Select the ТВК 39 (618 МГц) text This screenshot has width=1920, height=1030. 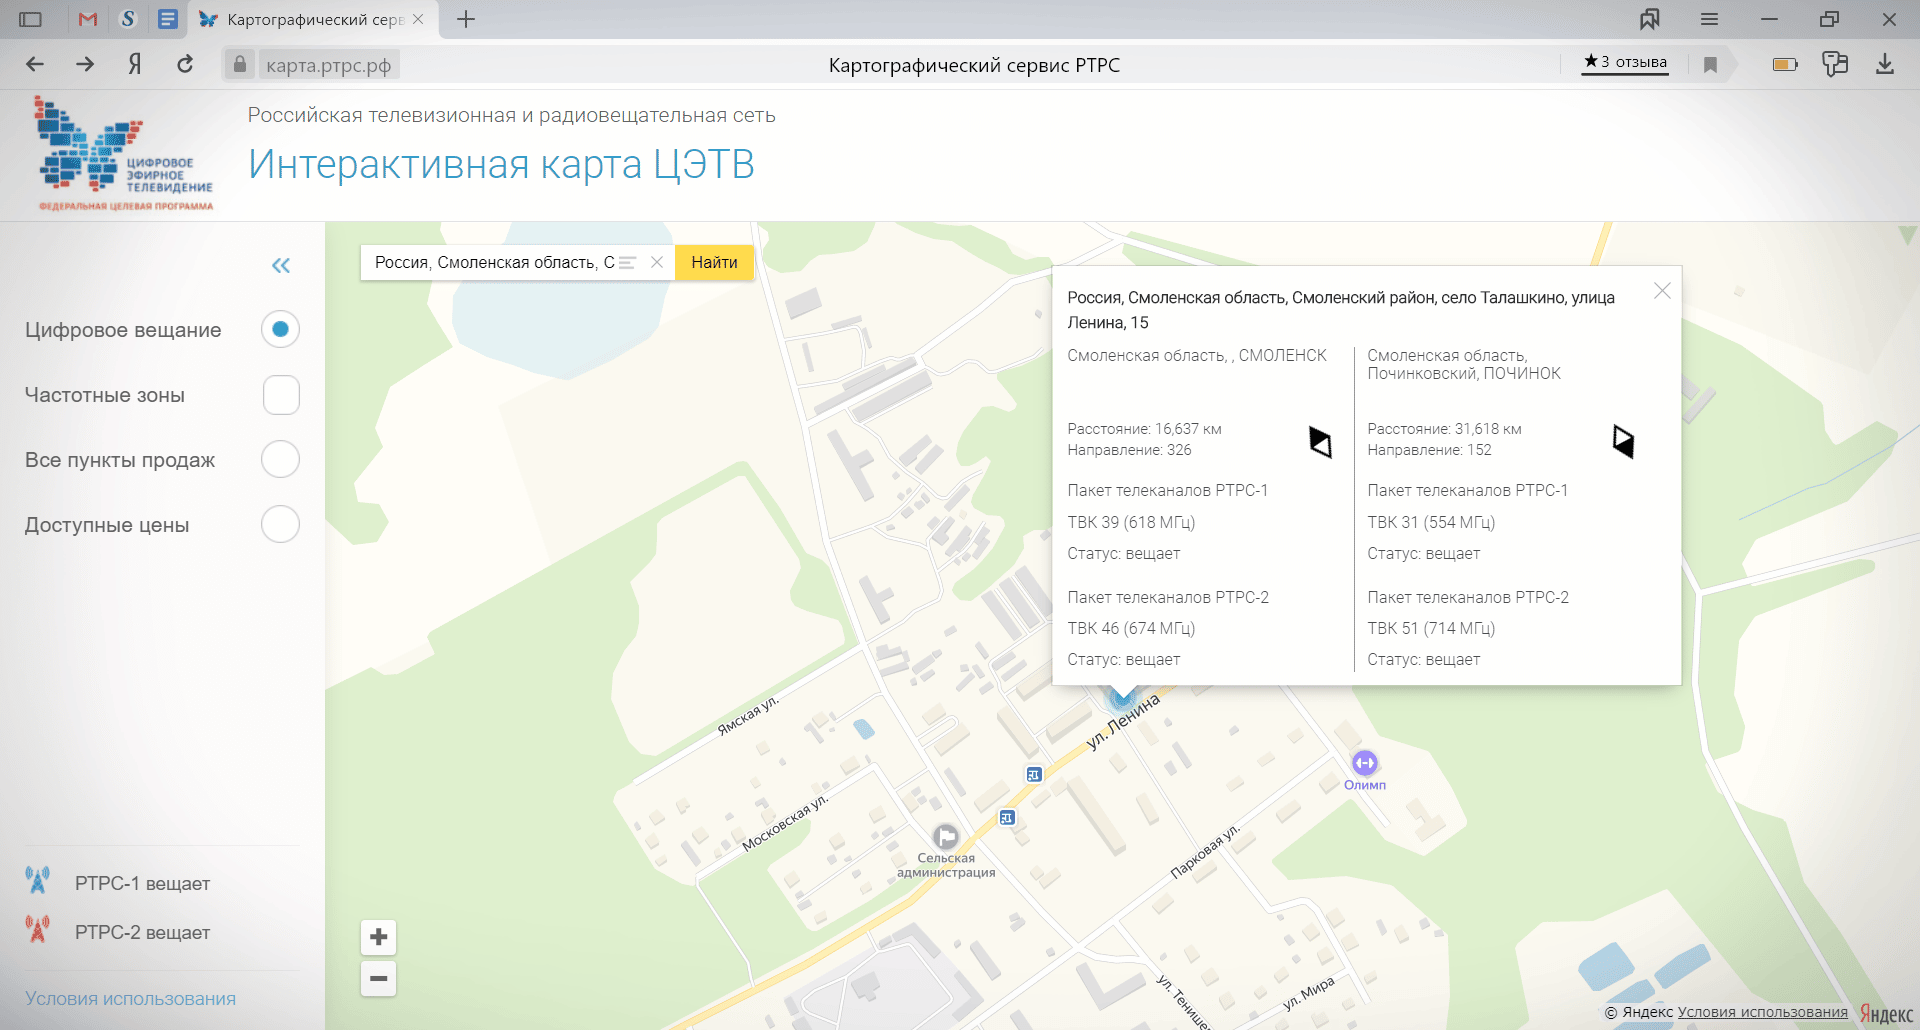click(1131, 522)
